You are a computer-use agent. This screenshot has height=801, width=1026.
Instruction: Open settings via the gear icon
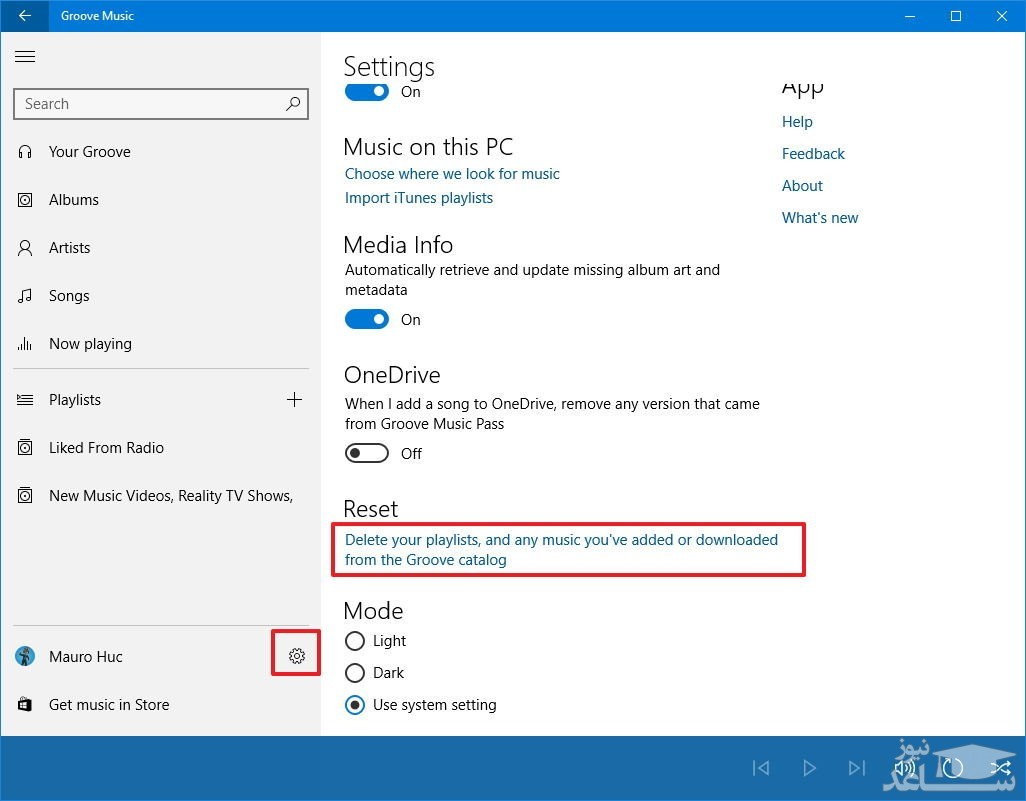[x=296, y=656]
